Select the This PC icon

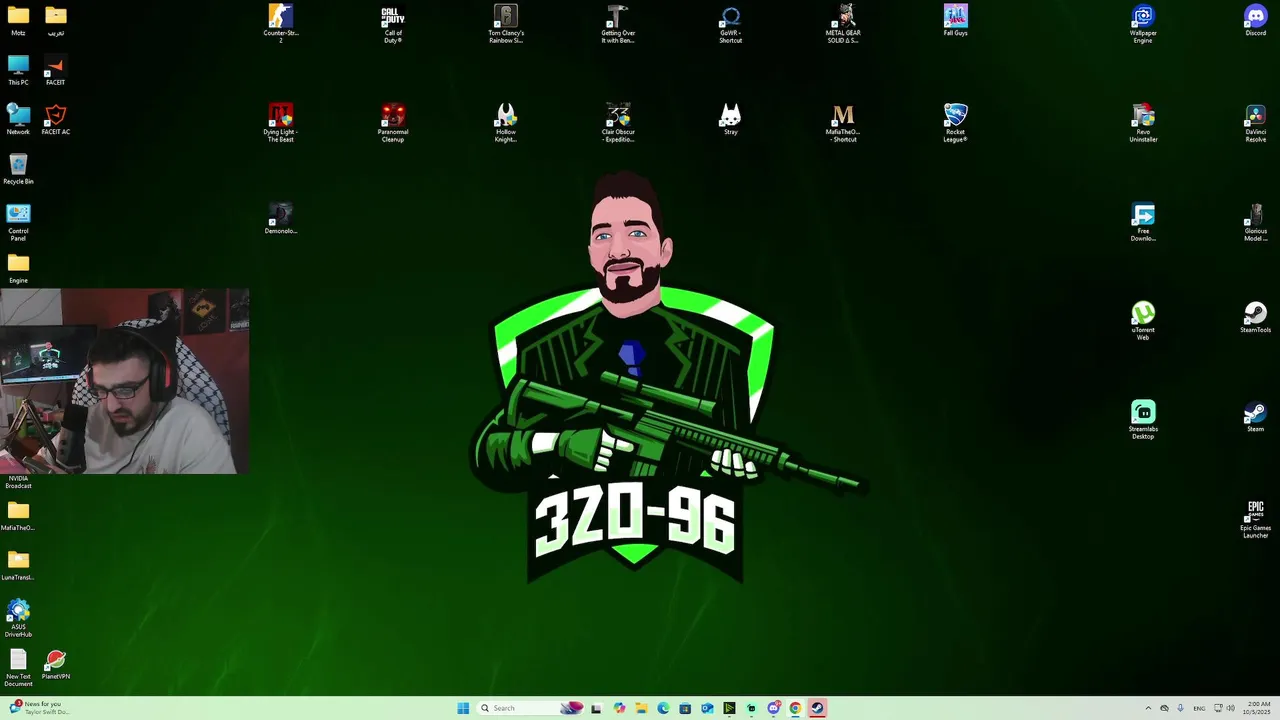point(18,70)
